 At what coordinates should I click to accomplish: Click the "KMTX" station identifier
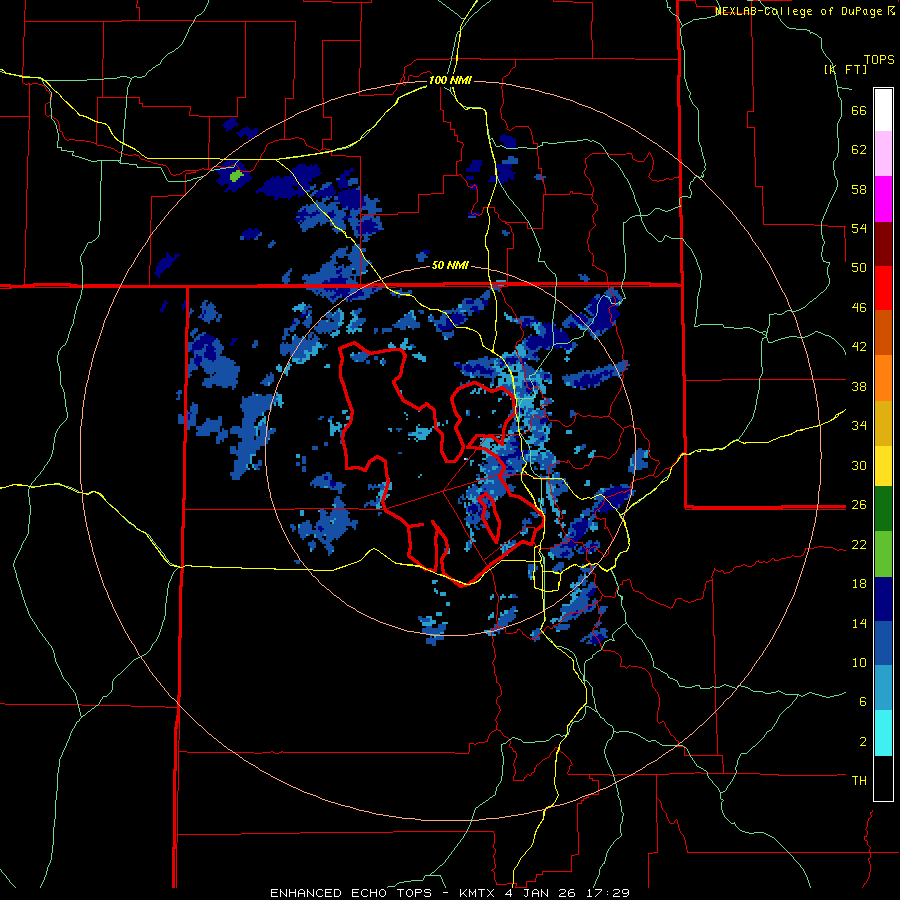pyautogui.click(x=478, y=893)
